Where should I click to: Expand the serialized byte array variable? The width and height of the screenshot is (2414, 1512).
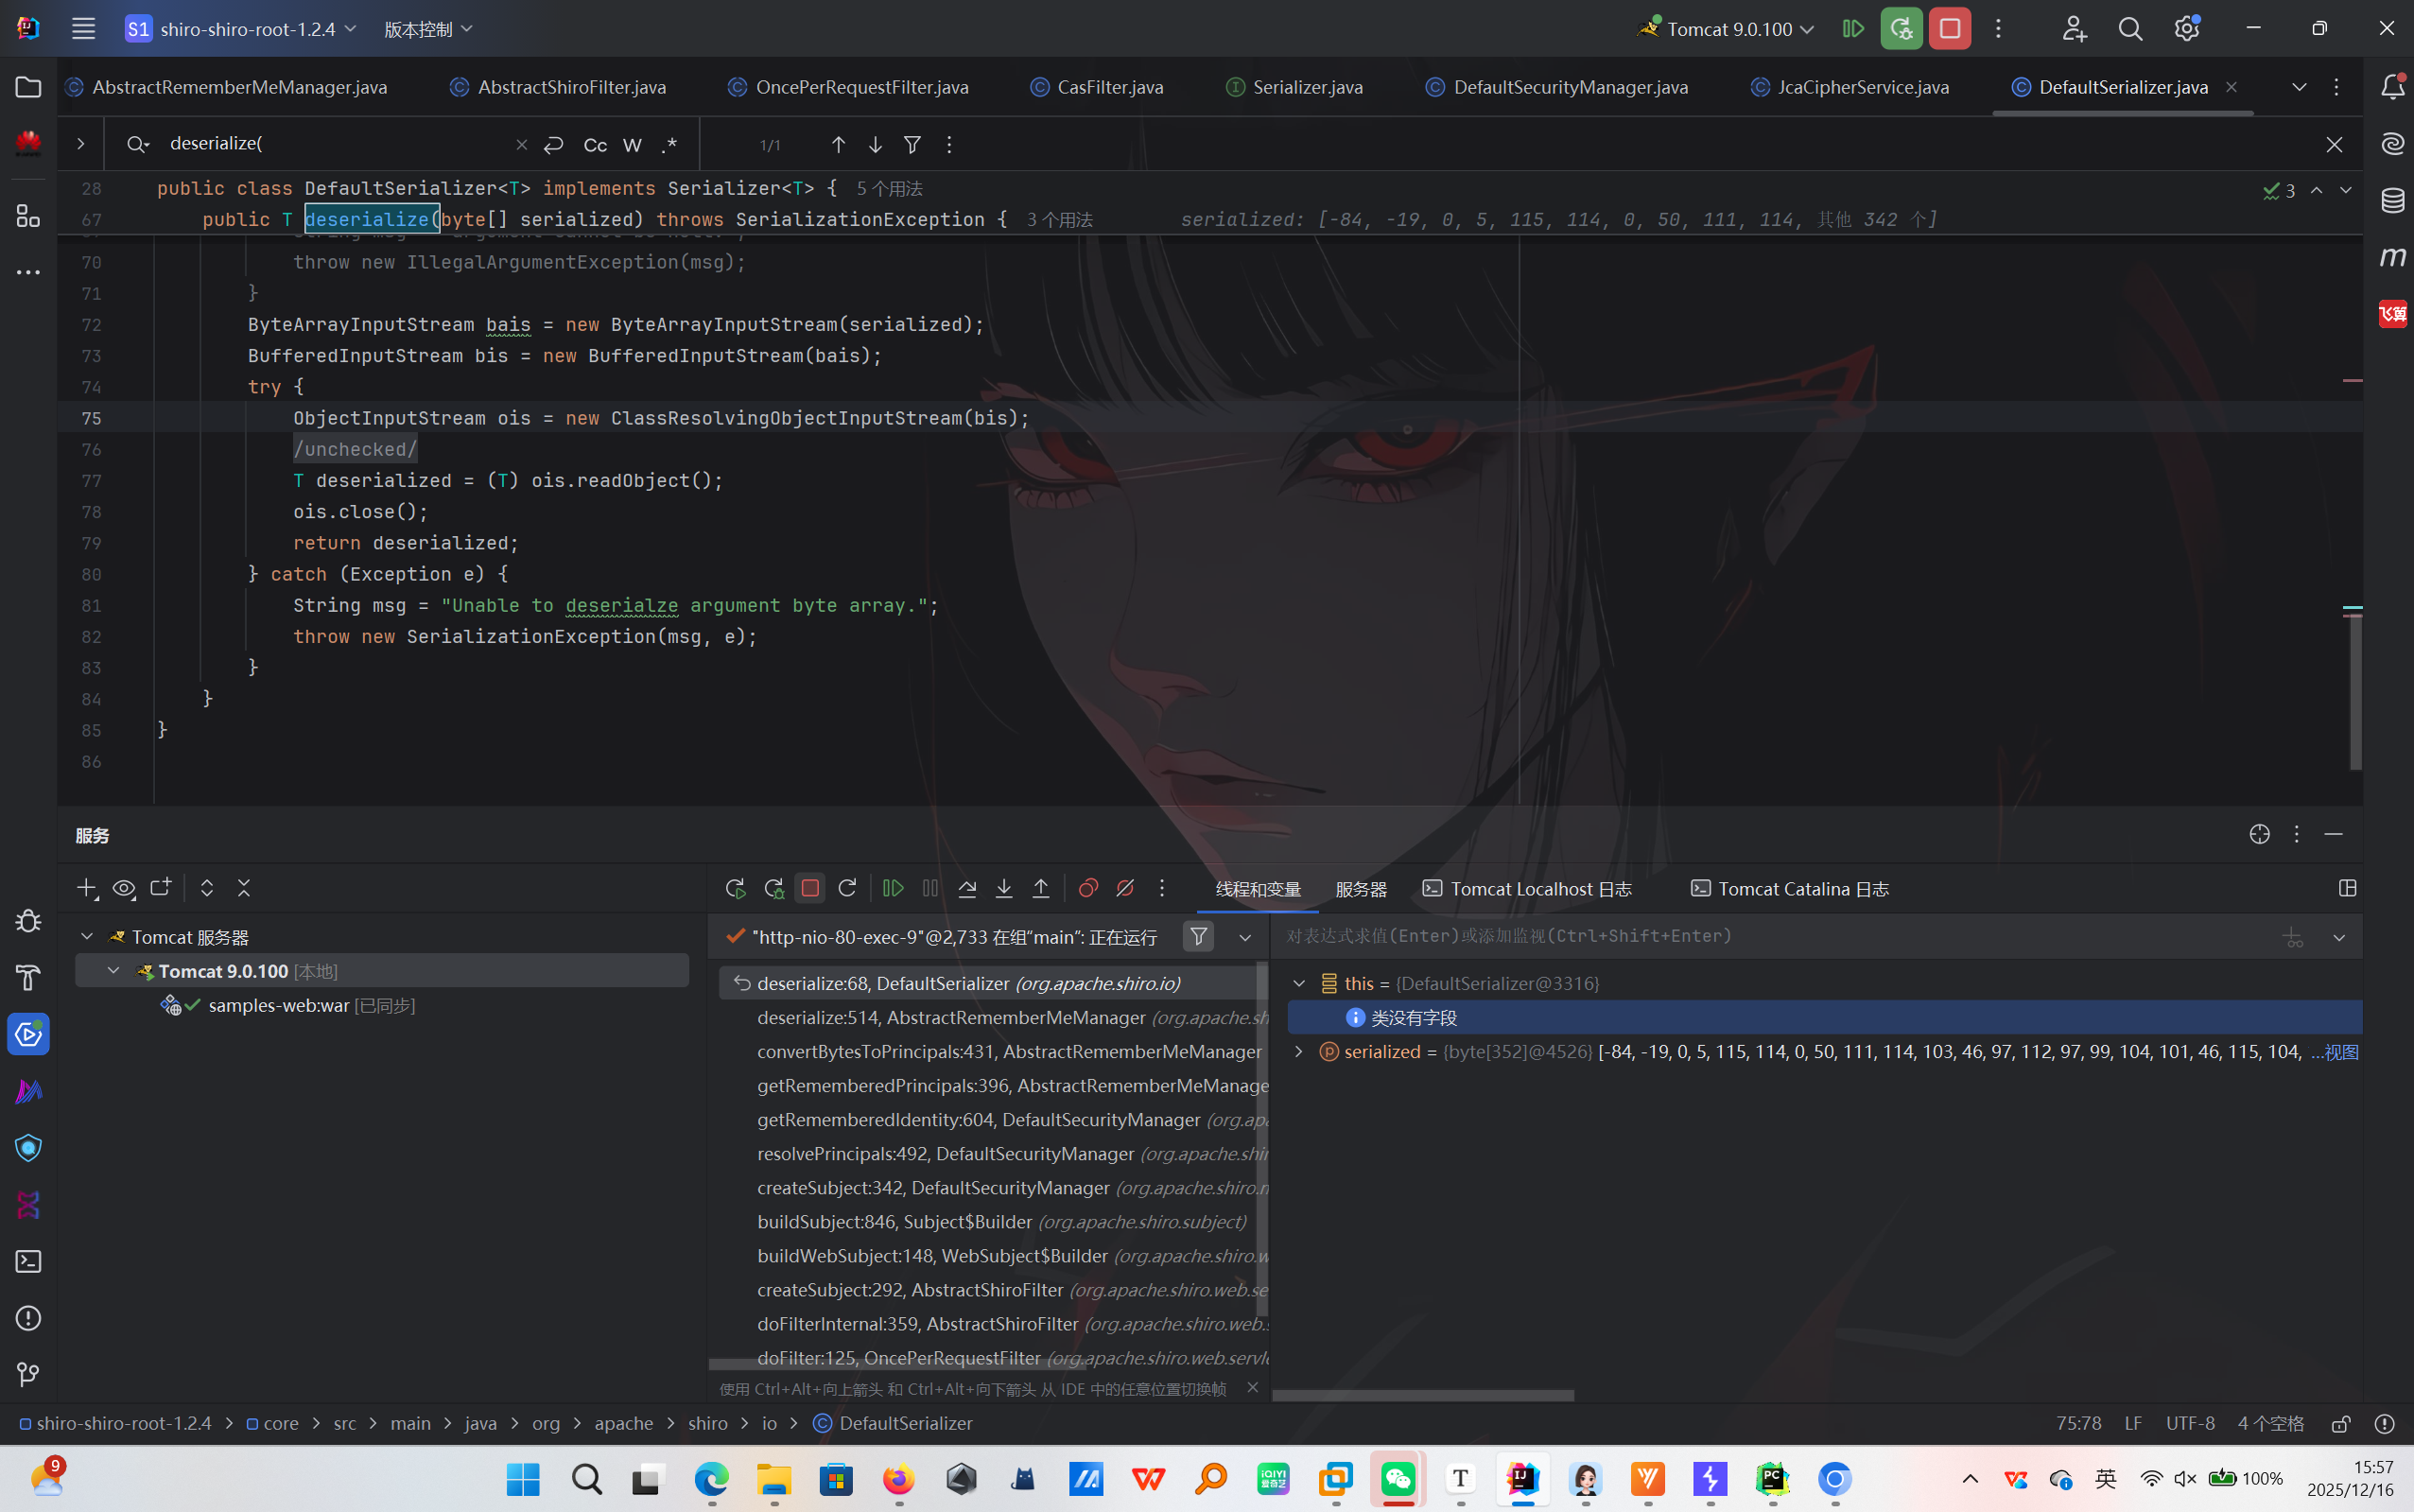click(x=1298, y=1052)
